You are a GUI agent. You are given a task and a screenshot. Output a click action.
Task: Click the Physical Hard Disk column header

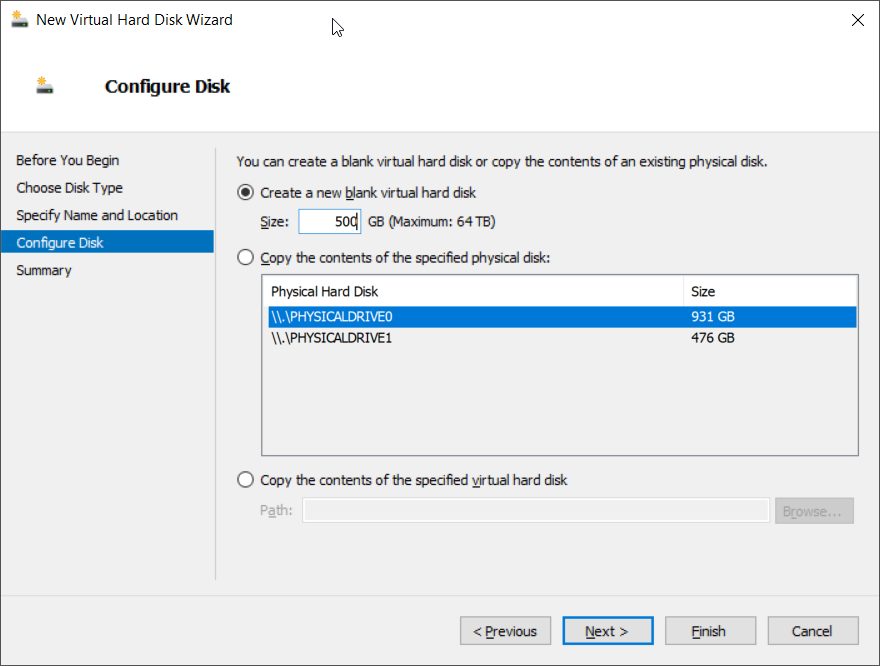473,291
